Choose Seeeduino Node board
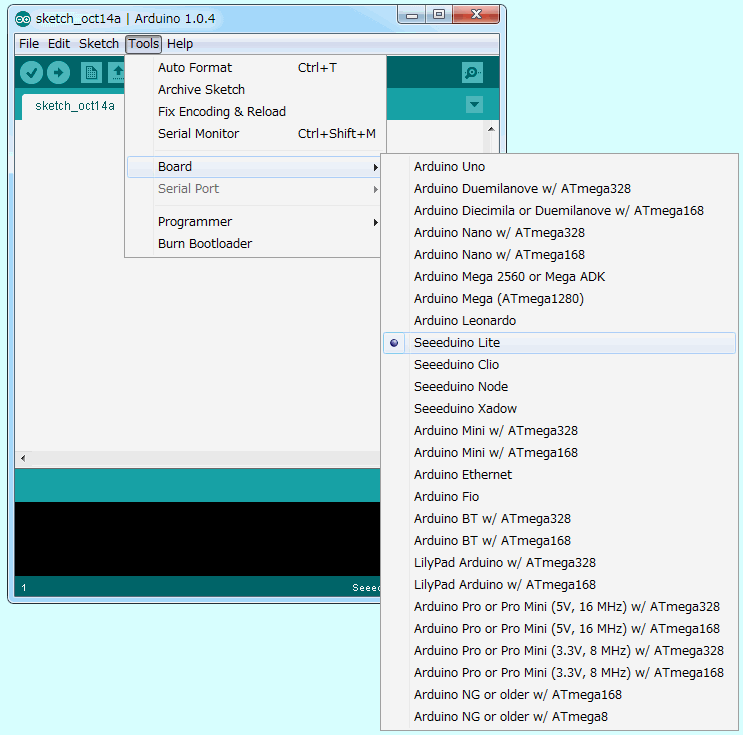This screenshot has width=743, height=735. tap(559, 387)
